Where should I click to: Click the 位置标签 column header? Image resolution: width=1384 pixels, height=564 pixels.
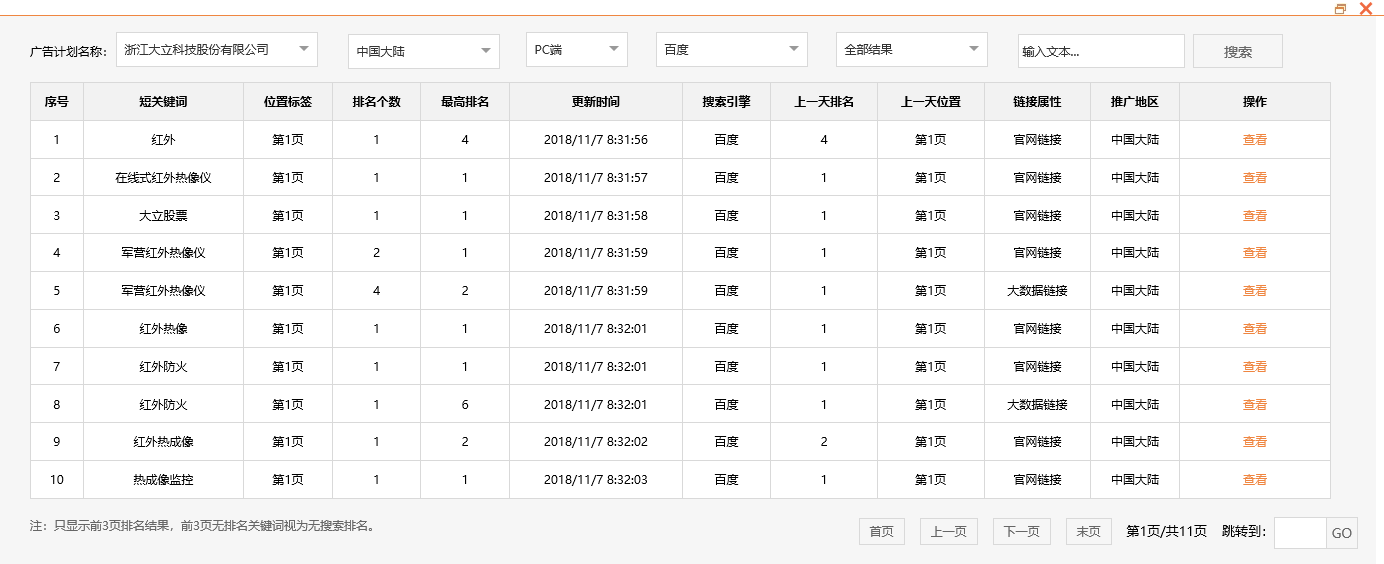click(x=288, y=102)
